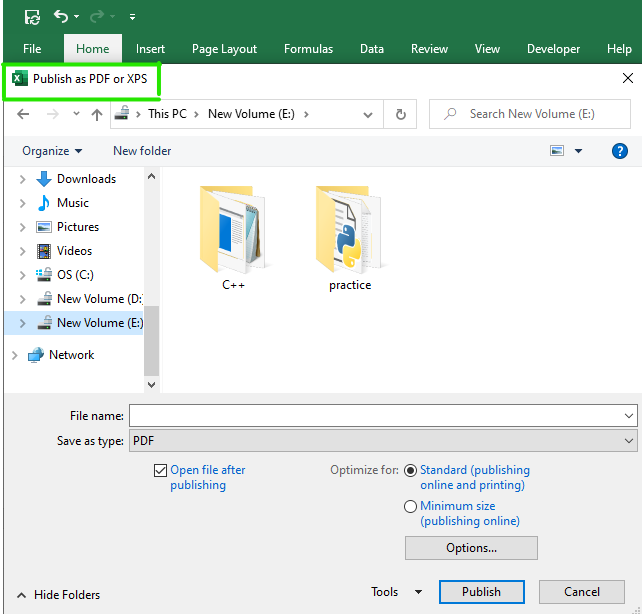642x614 pixels.
Task: Click the Up folder arrow in navigation bar
Action: coord(97,114)
